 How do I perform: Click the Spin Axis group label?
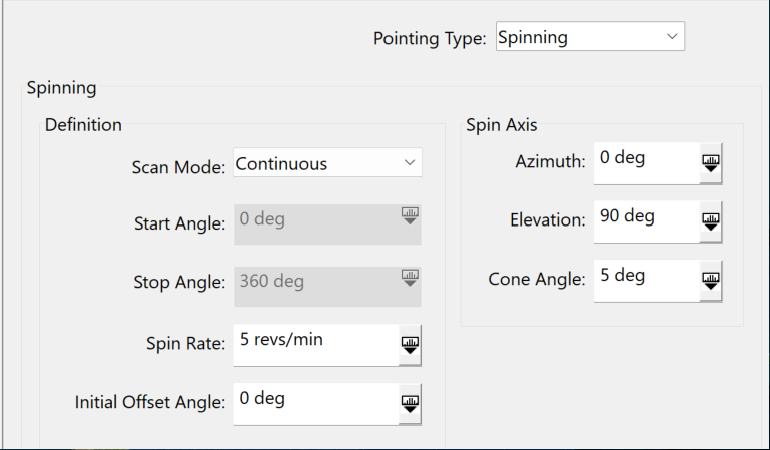501,125
